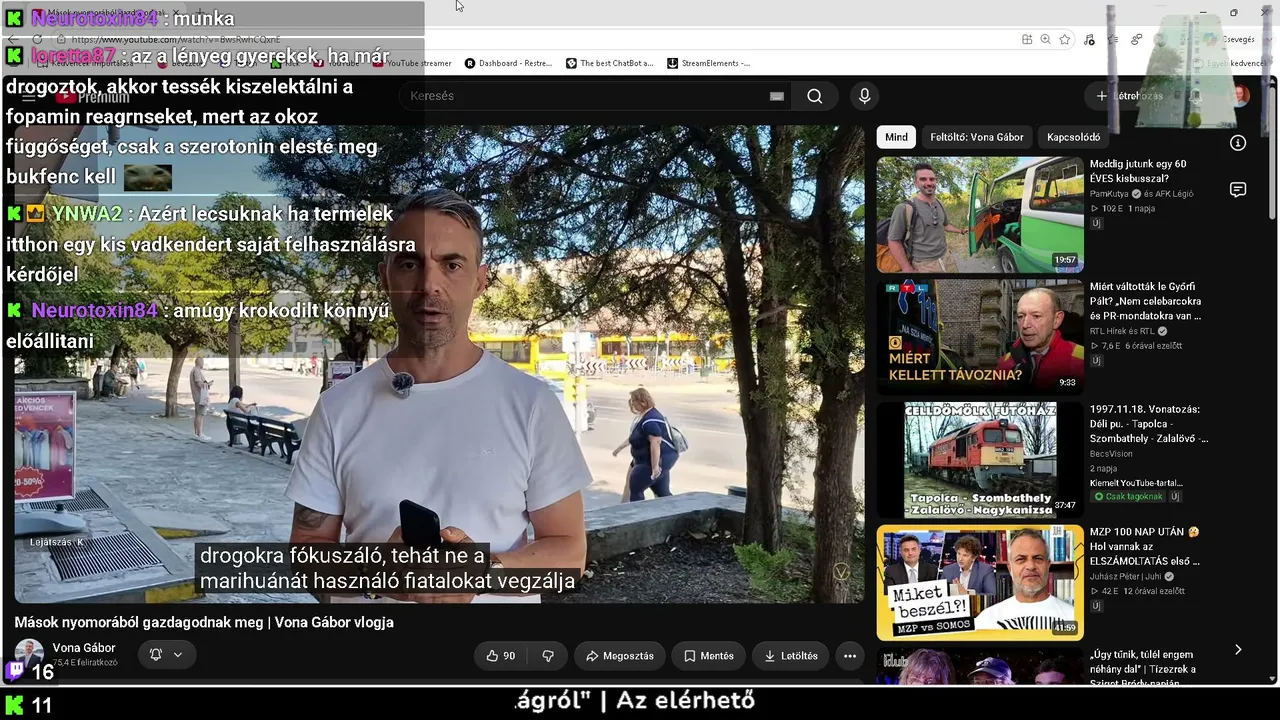Open the MIÉRT KELLETT TÁVOZNIA video thumbnail
The image size is (1280, 720).
980,337
